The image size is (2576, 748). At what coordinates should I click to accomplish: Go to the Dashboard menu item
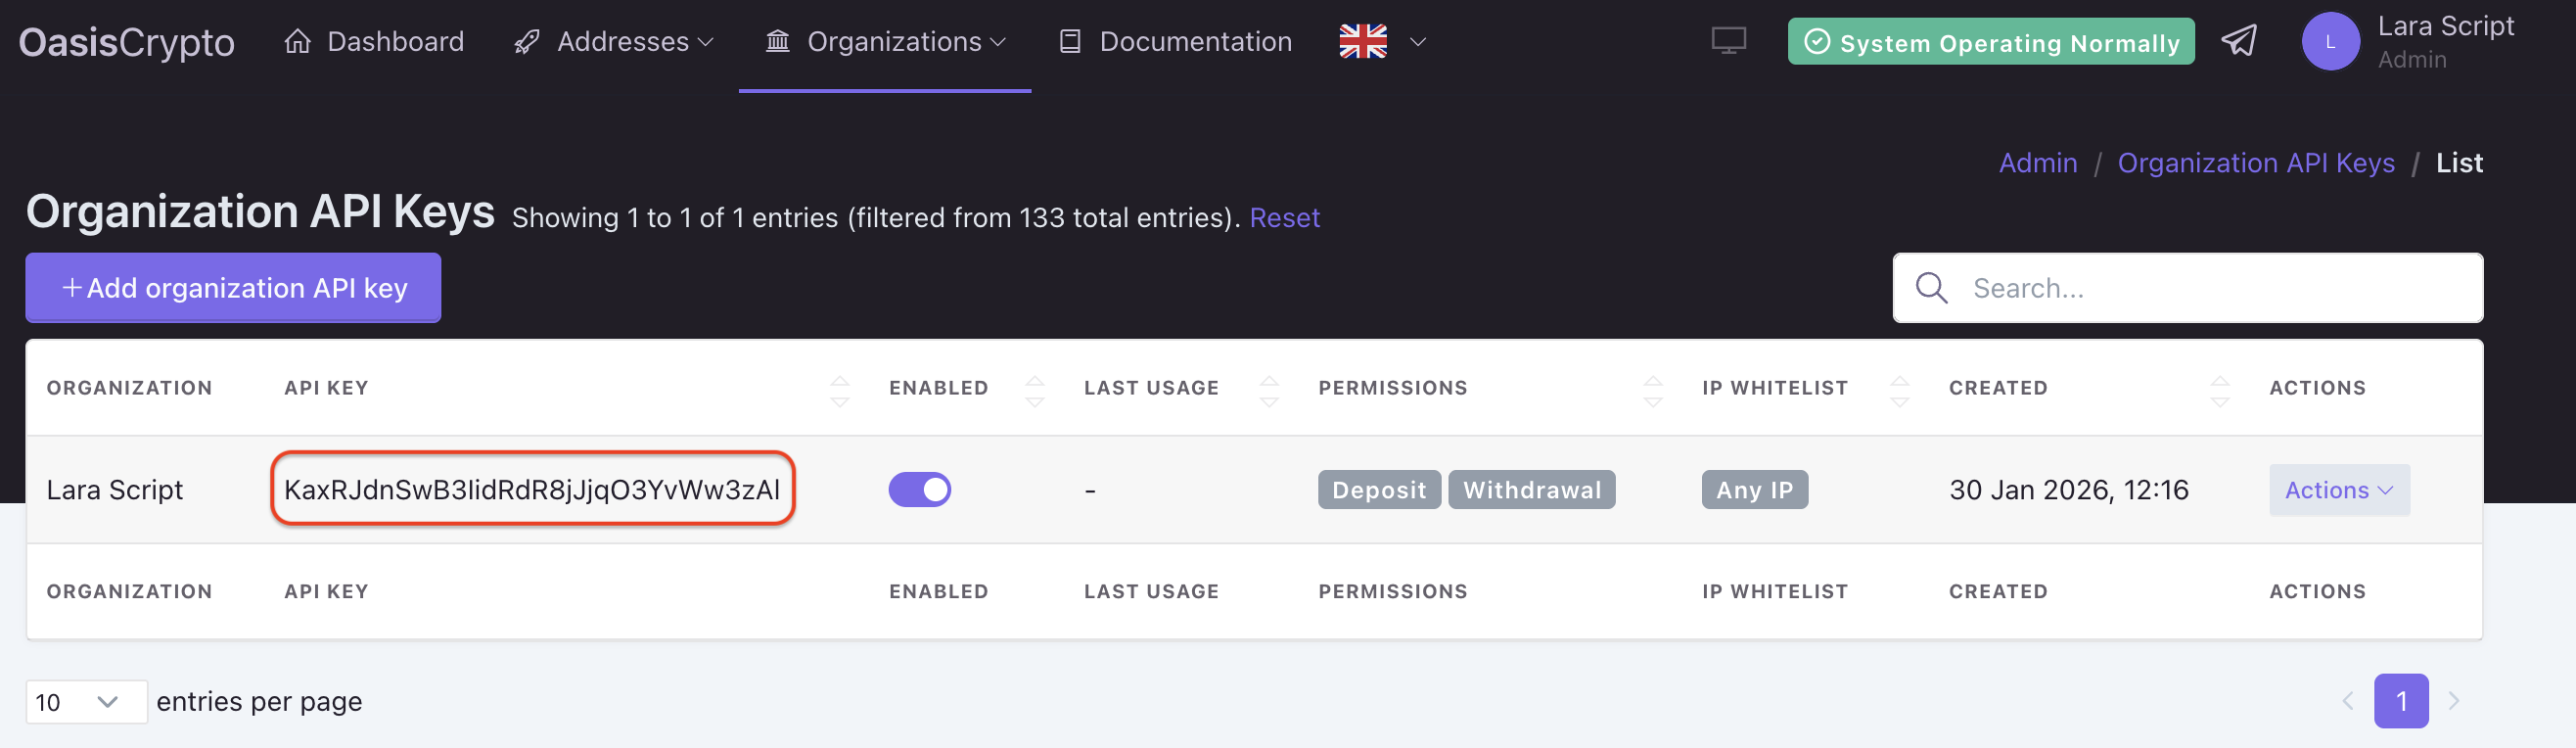point(374,42)
